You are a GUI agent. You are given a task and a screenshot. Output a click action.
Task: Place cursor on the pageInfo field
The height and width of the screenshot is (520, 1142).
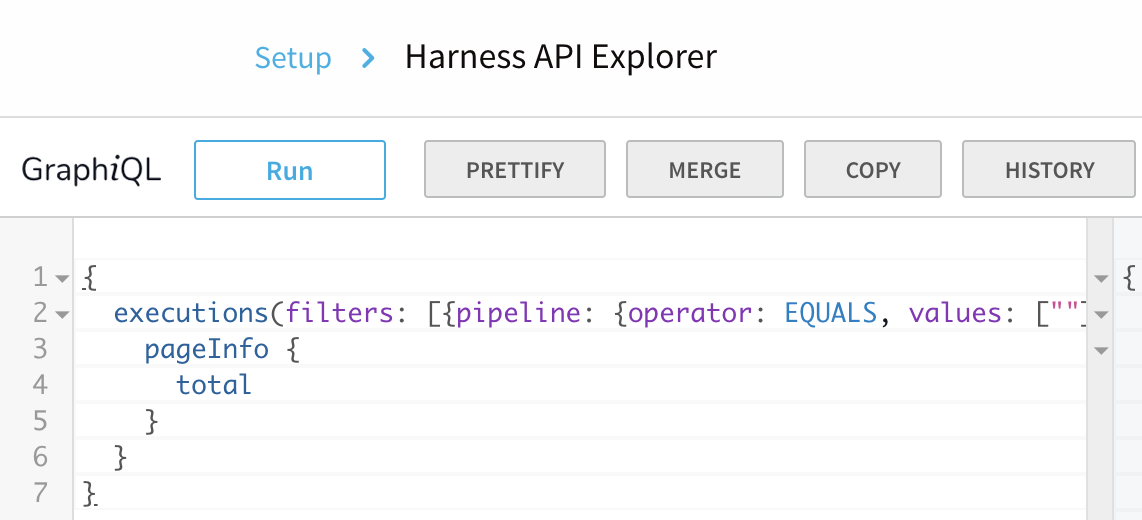tap(207, 350)
